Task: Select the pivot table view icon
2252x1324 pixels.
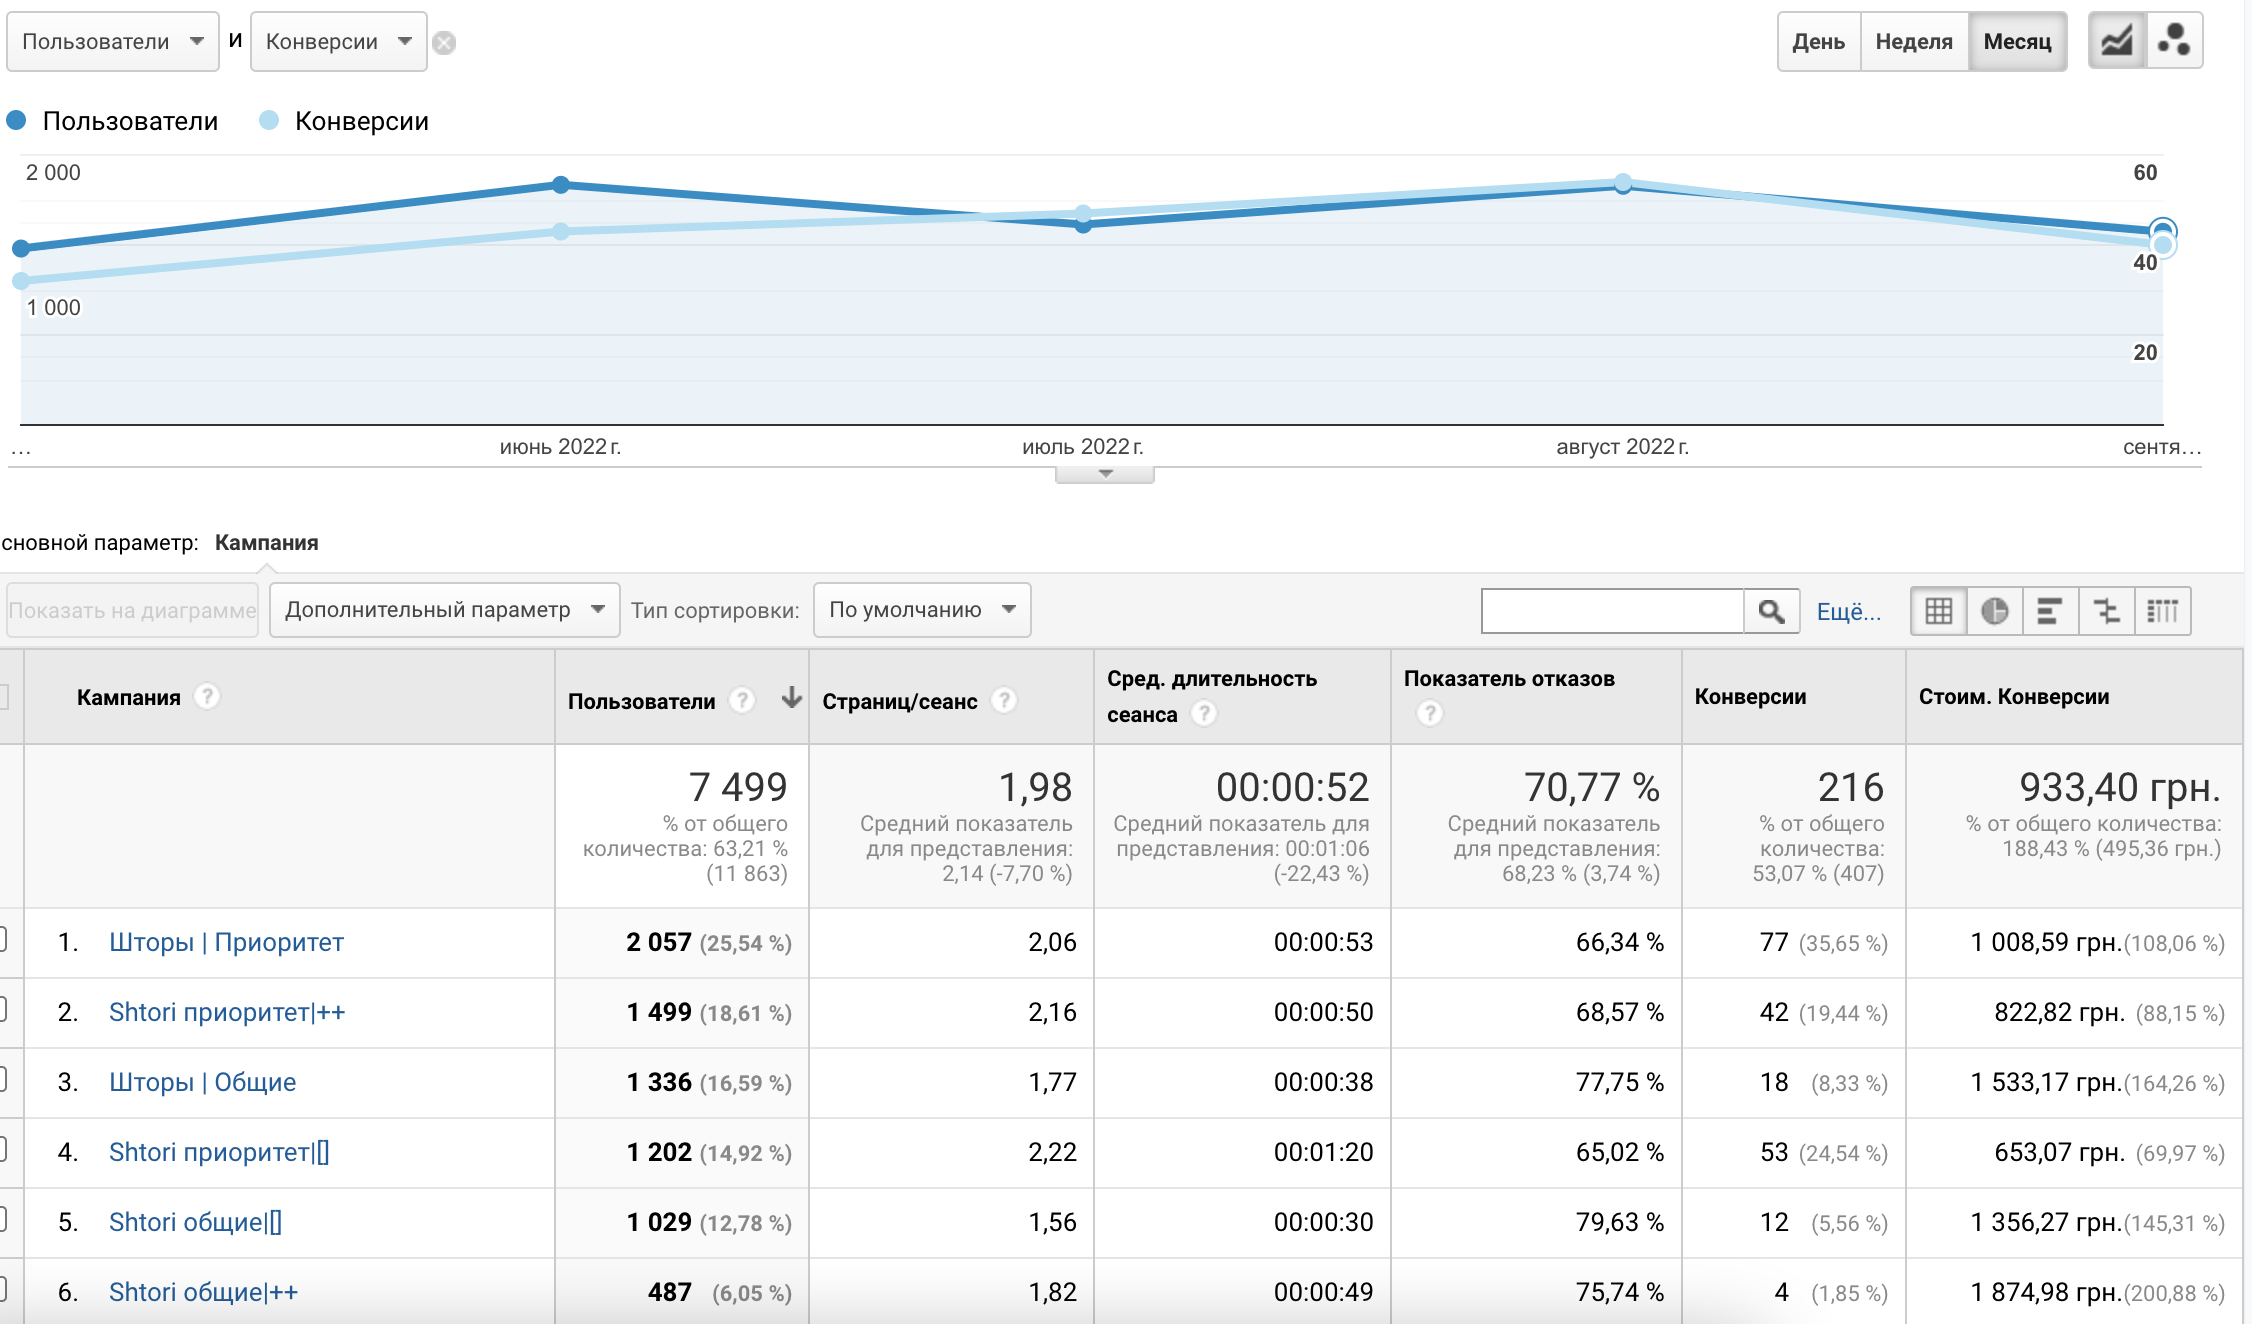Action: tap(2162, 611)
